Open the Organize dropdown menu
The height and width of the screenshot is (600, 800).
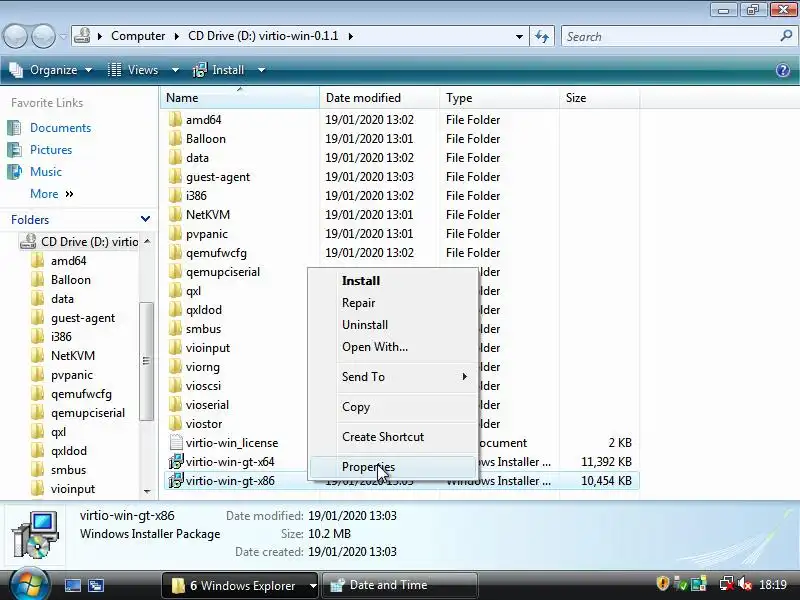51,70
